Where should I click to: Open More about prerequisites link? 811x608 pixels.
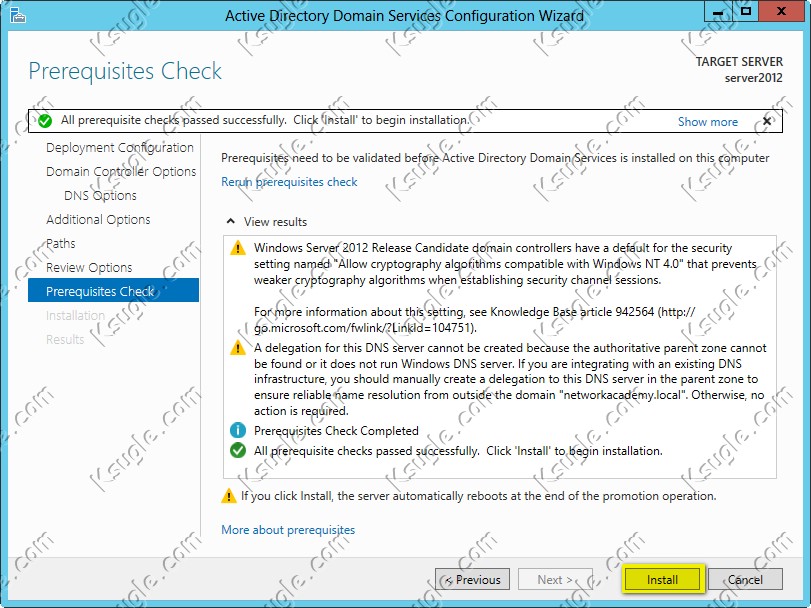tap(288, 530)
